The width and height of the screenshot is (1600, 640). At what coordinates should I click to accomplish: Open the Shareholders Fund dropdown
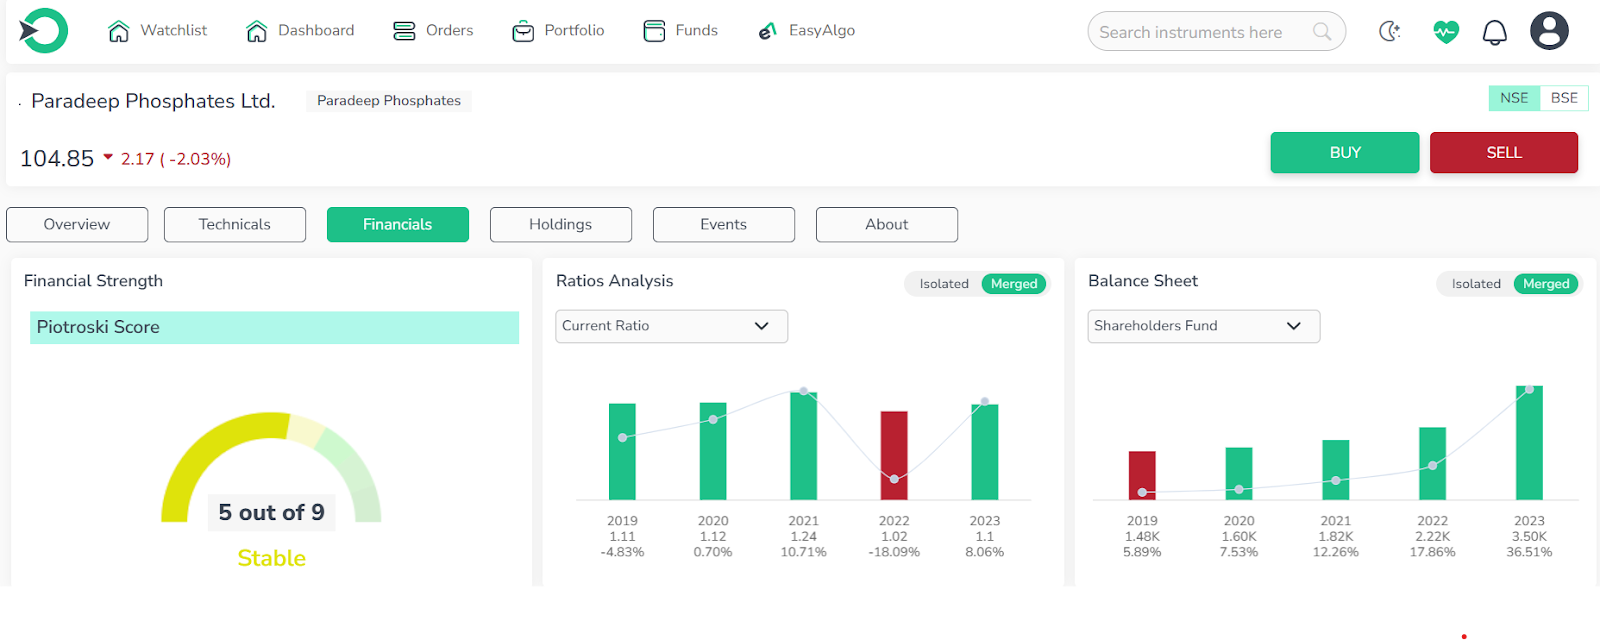1204,326
